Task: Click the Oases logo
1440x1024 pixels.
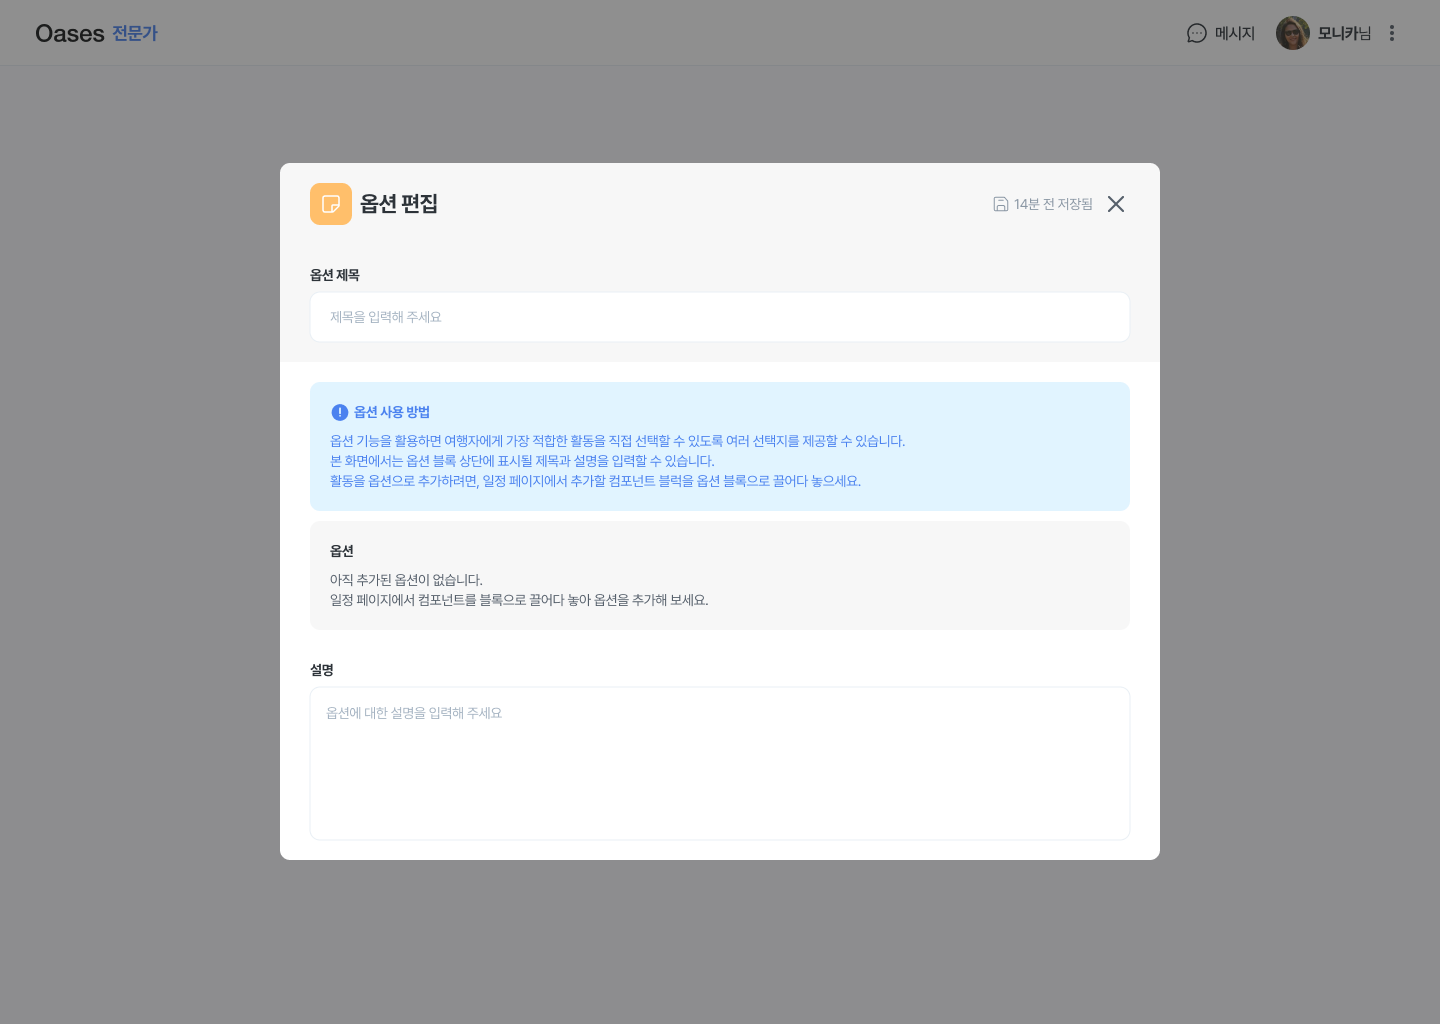Action: (70, 33)
